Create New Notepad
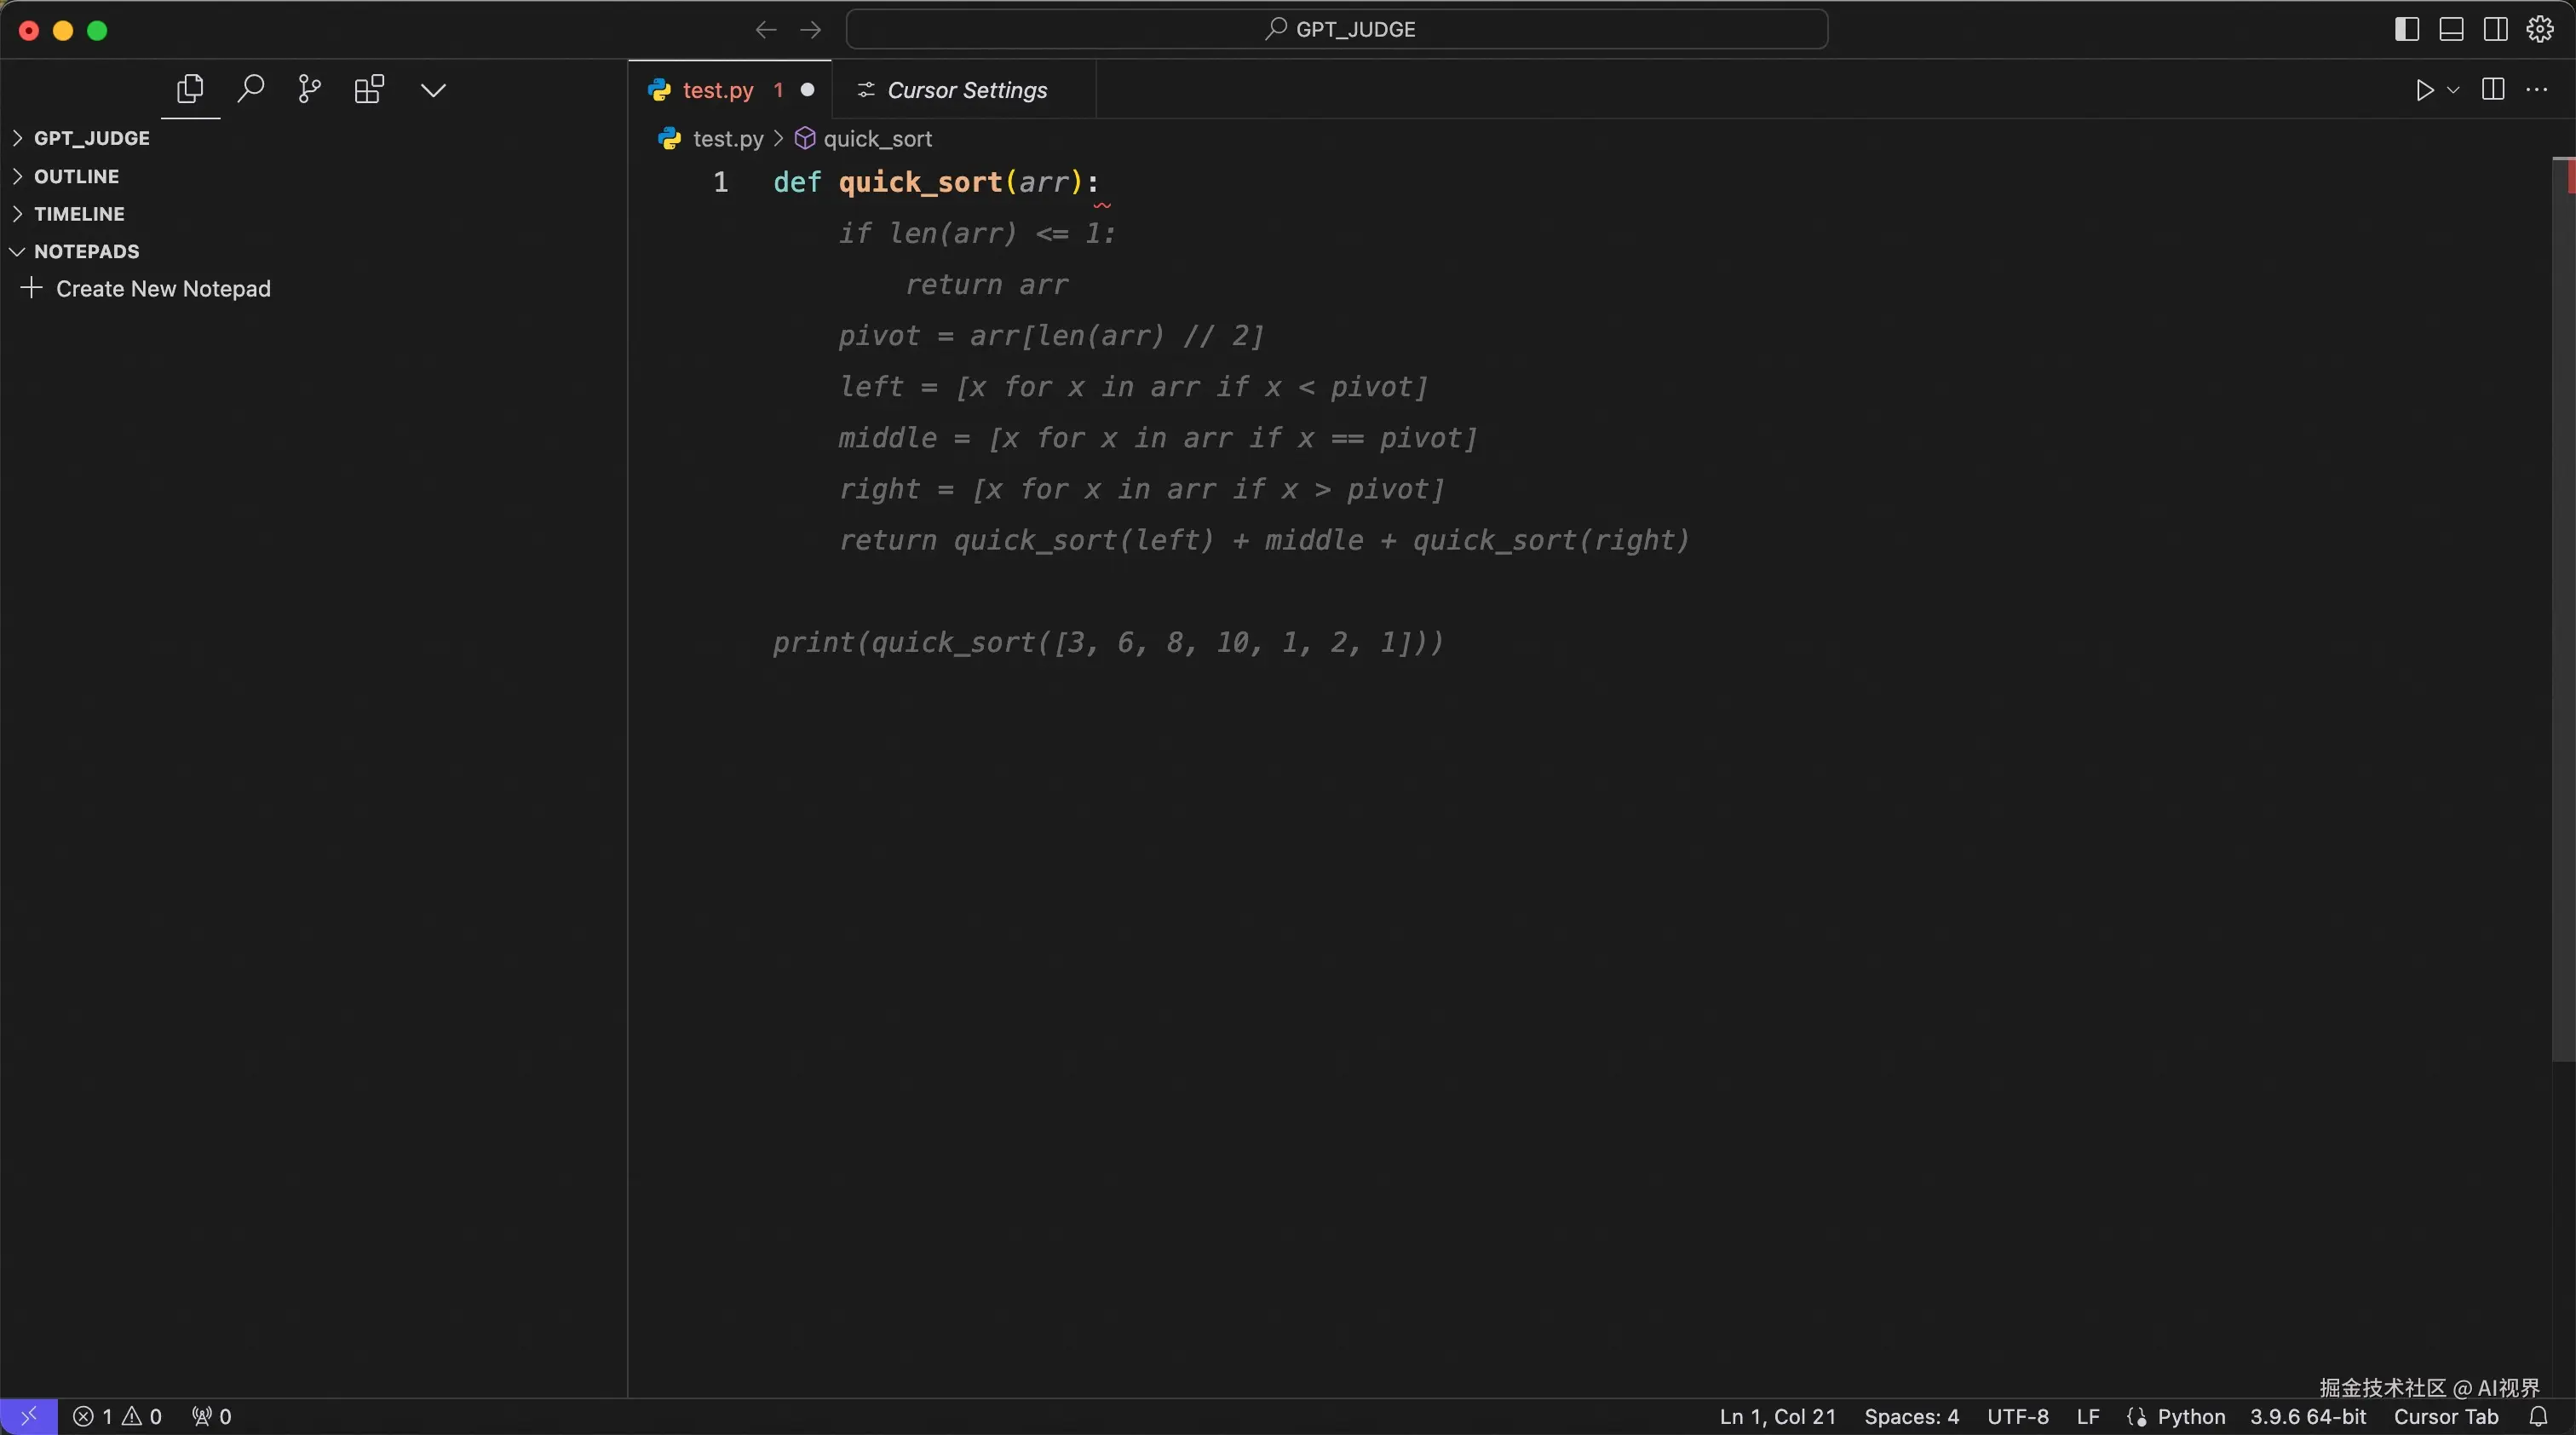 (162, 289)
